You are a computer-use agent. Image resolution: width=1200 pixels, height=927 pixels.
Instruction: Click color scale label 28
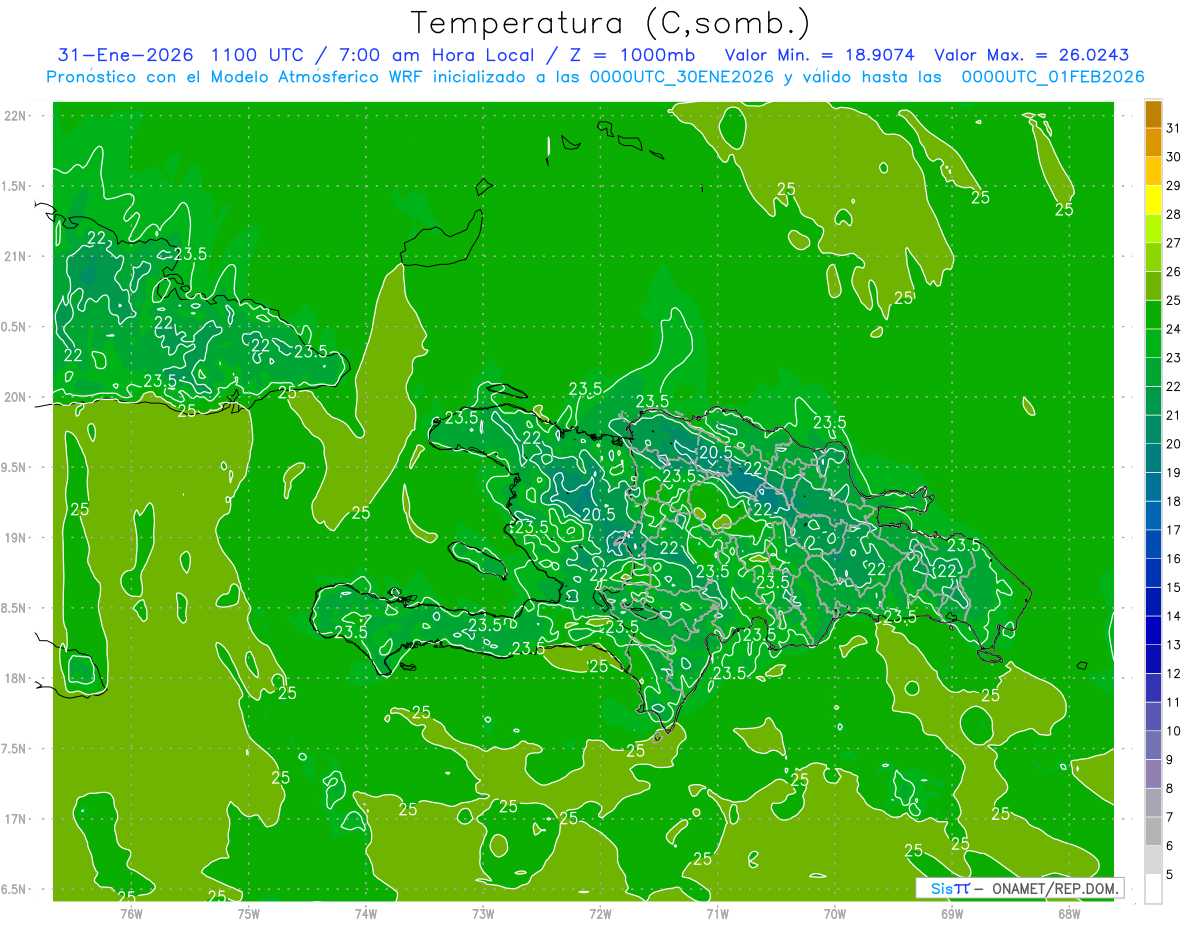pos(1174,214)
